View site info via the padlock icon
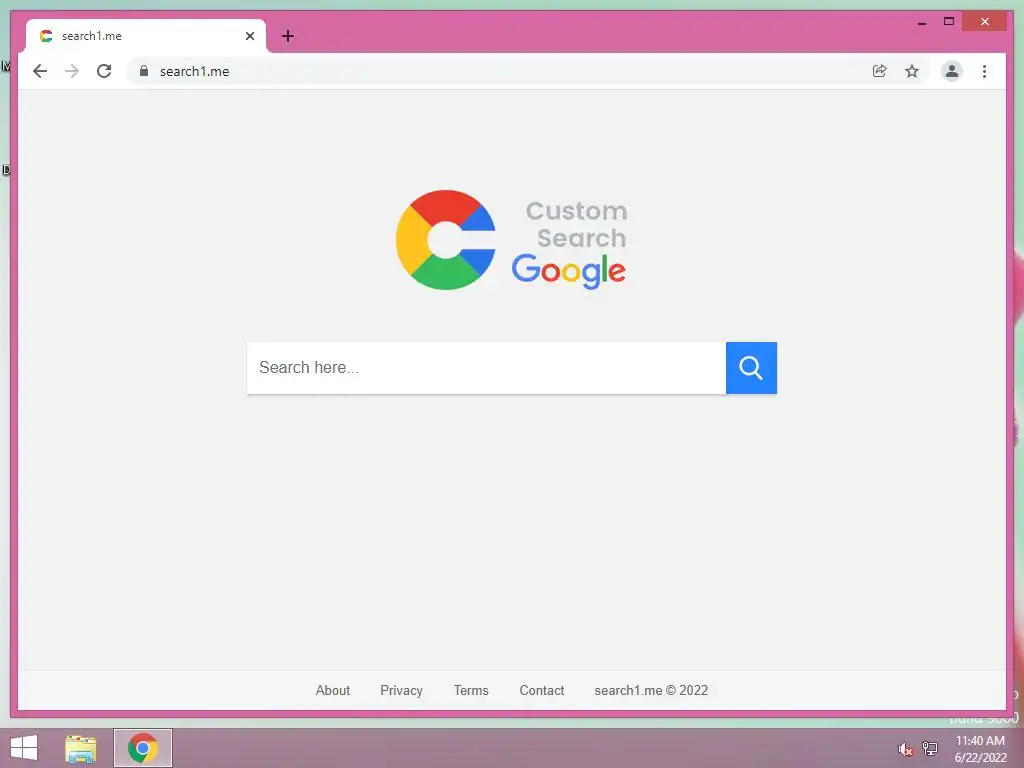This screenshot has height=768, width=1024. click(x=144, y=71)
